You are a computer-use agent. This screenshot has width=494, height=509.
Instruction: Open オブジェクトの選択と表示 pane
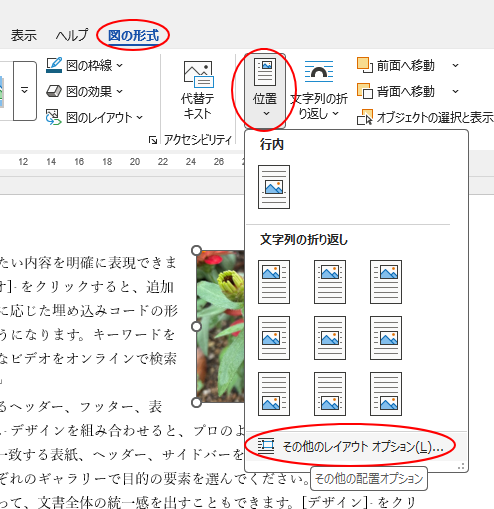425,117
